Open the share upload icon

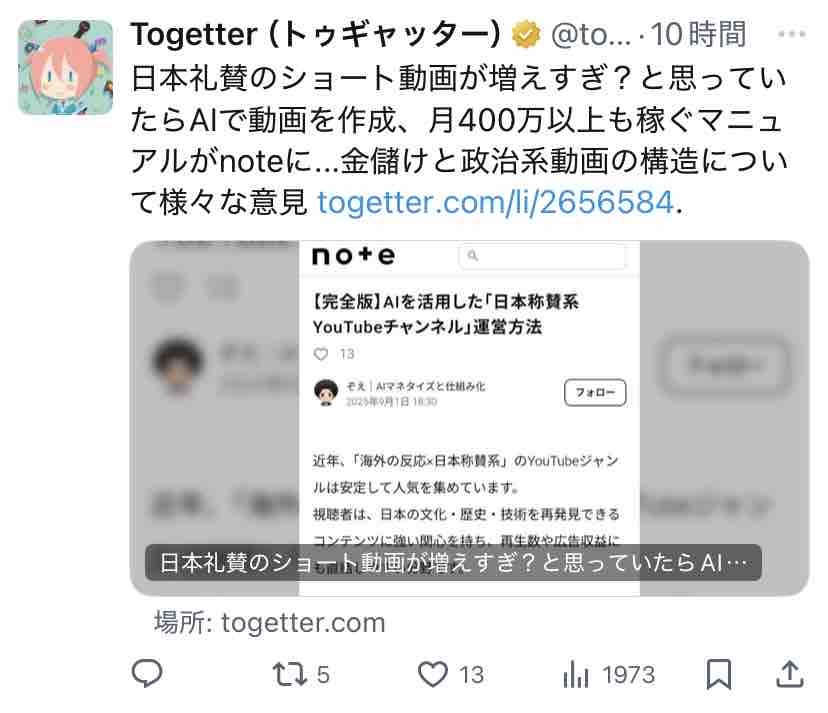(789, 674)
